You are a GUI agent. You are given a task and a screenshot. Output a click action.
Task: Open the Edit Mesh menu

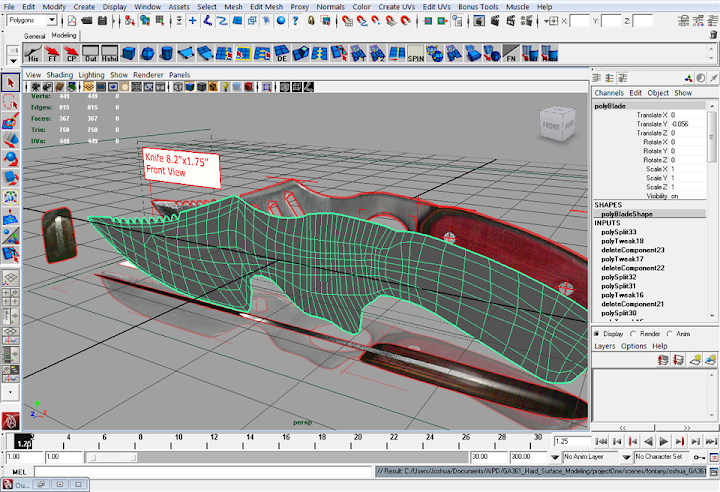click(266, 6)
